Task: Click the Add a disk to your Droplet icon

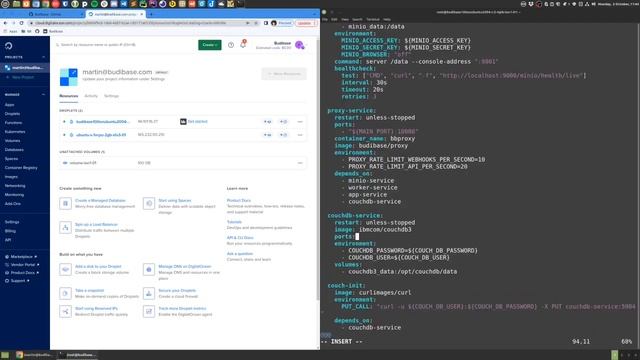Action: click(65, 269)
